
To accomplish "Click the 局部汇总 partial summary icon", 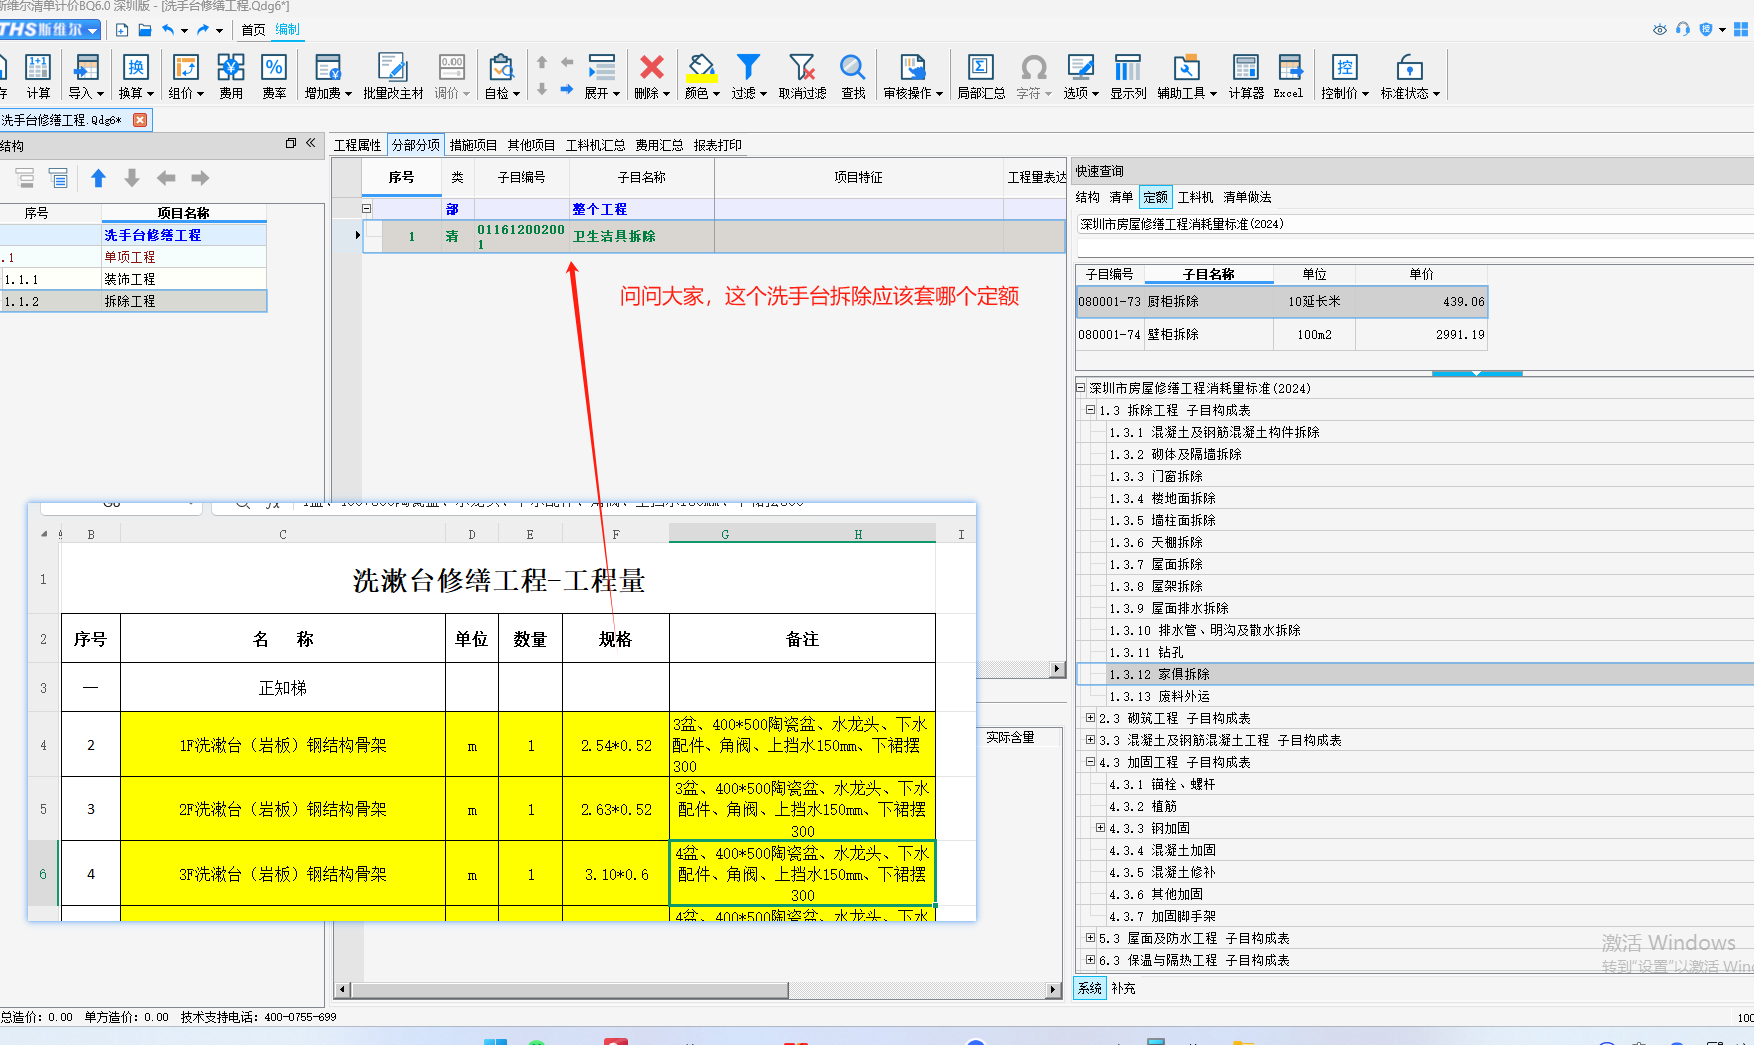I will coord(981,76).
